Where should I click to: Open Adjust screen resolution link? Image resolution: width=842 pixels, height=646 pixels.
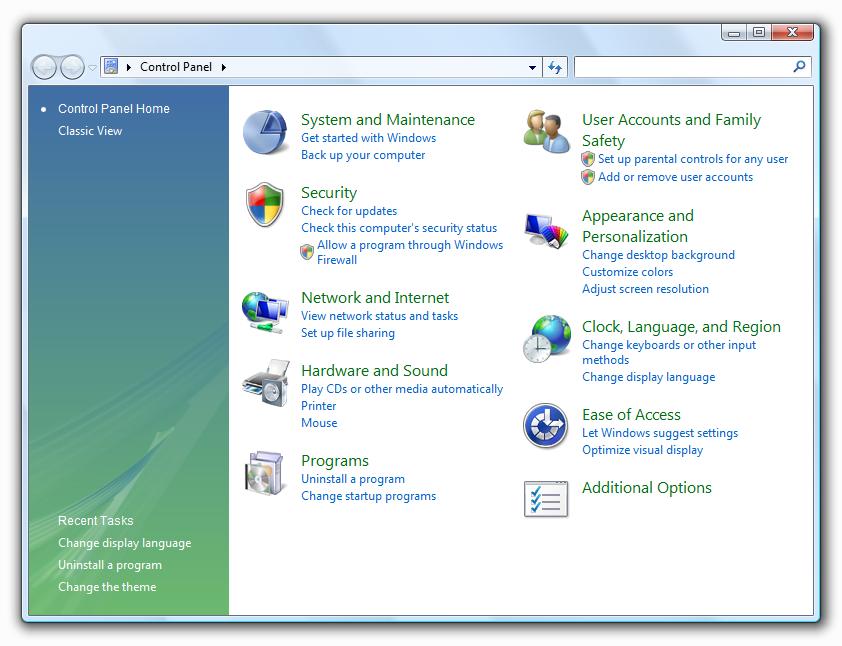645,289
